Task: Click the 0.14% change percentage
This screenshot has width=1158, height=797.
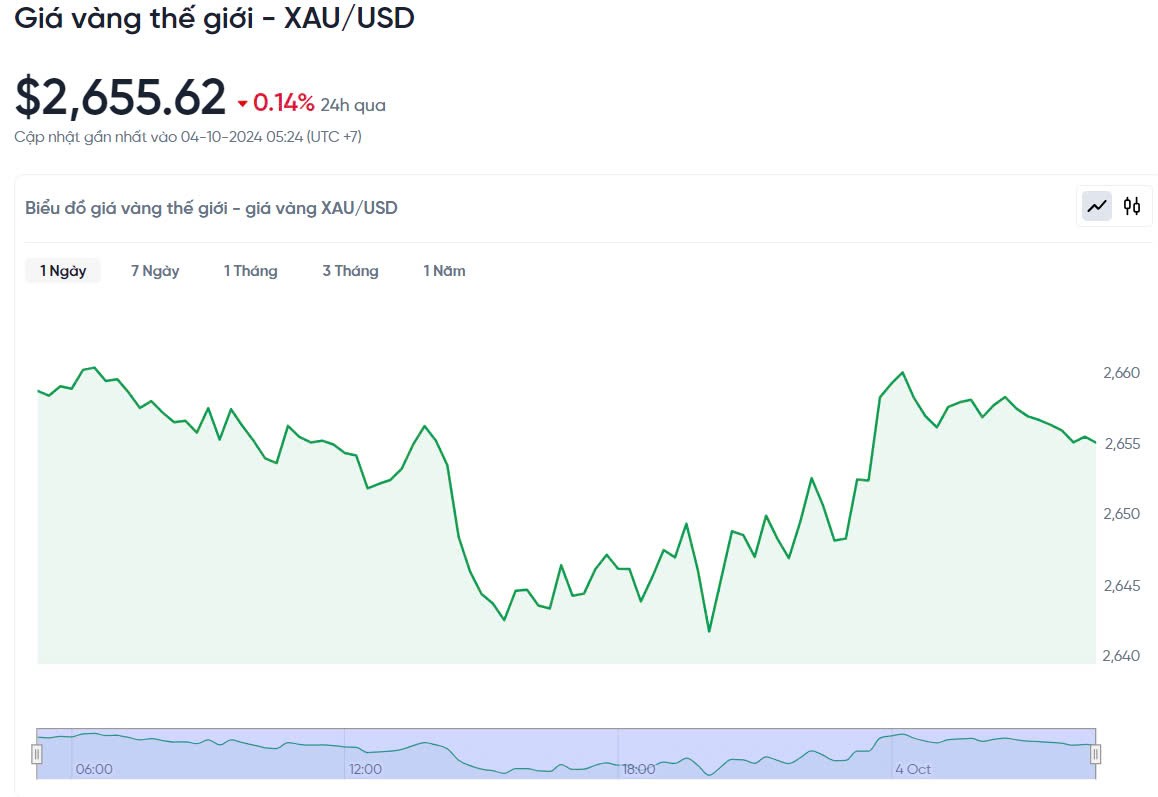Action: [x=284, y=103]
